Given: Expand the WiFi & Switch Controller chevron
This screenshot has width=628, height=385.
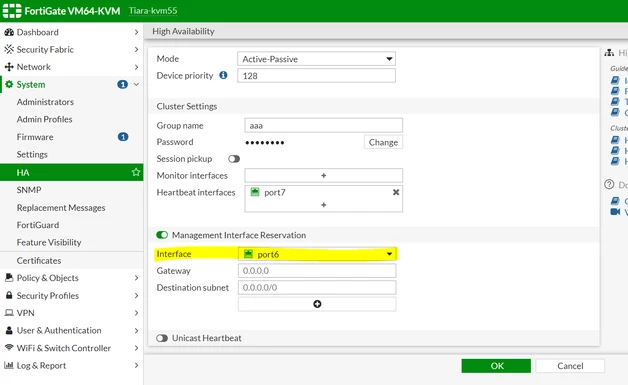Looking at the screenshot, I should (x=136, y=348).
